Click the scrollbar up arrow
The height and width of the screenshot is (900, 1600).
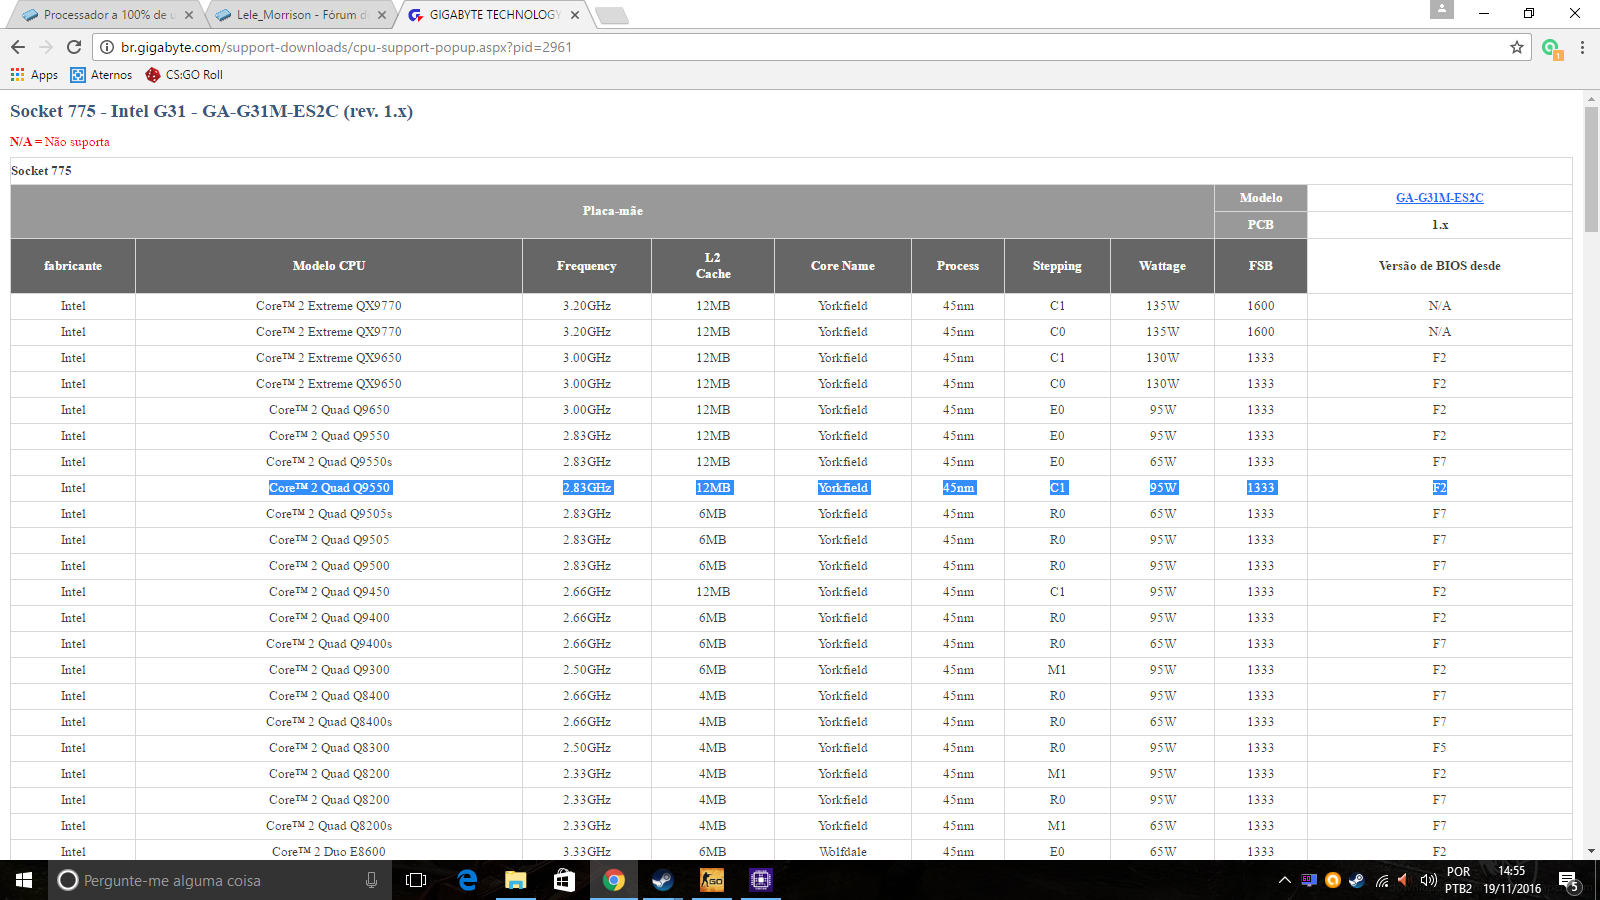1592,99
